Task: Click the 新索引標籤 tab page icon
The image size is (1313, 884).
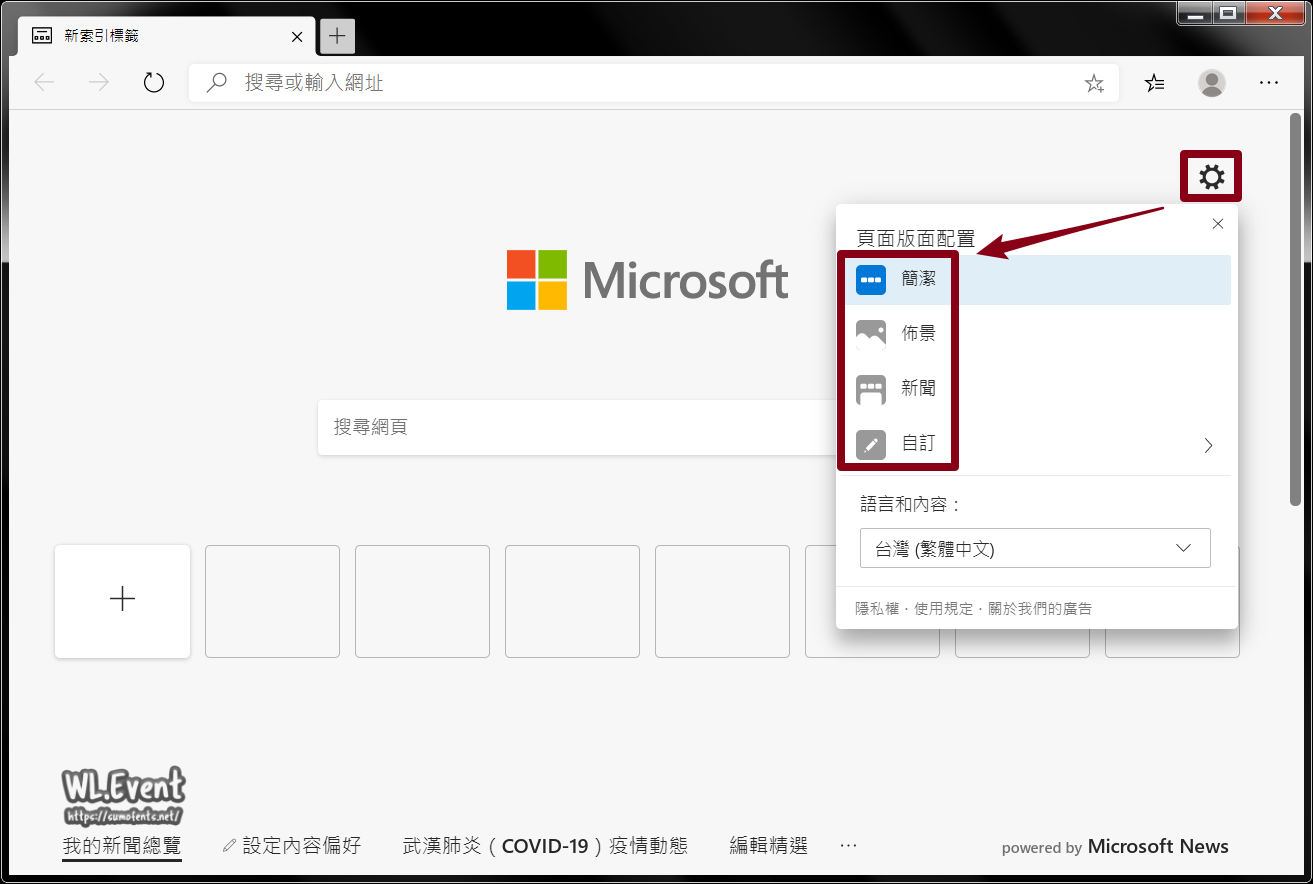Action: click(x=43, y=36)
